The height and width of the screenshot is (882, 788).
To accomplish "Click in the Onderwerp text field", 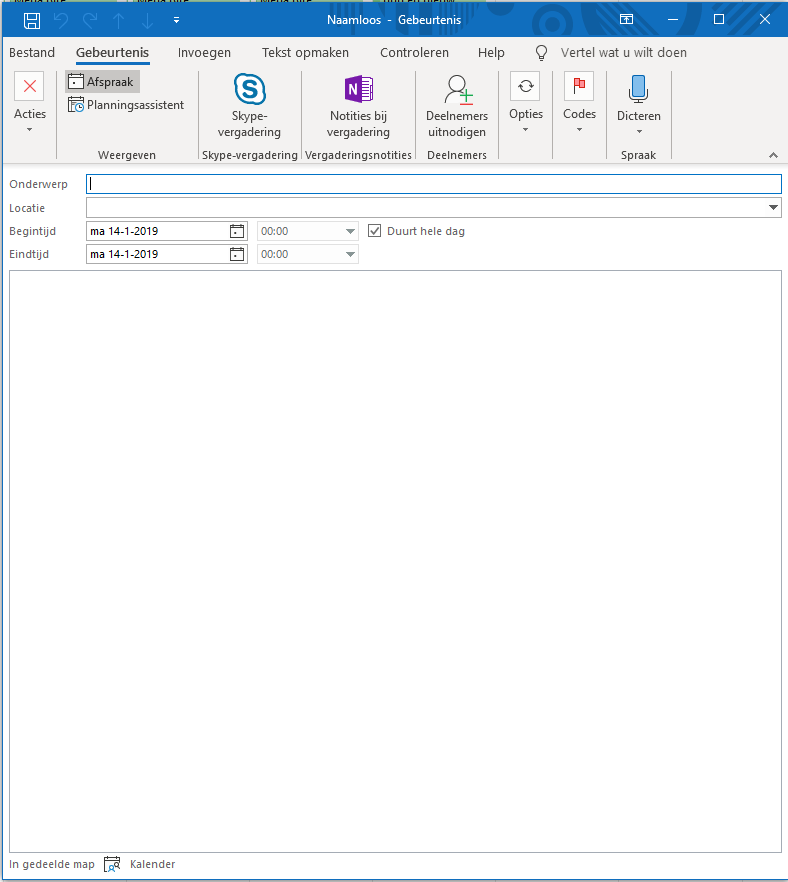I will click(433, 184).
